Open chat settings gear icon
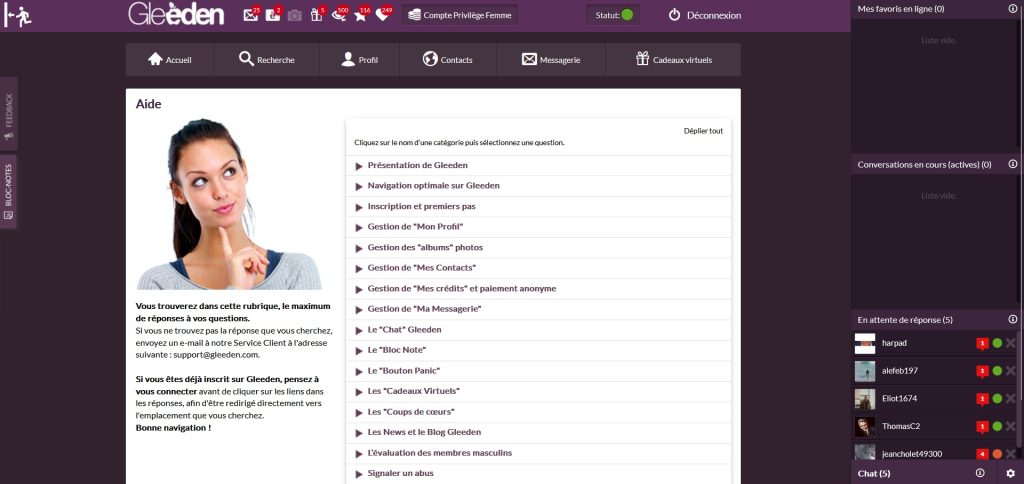 point(1010,473)
